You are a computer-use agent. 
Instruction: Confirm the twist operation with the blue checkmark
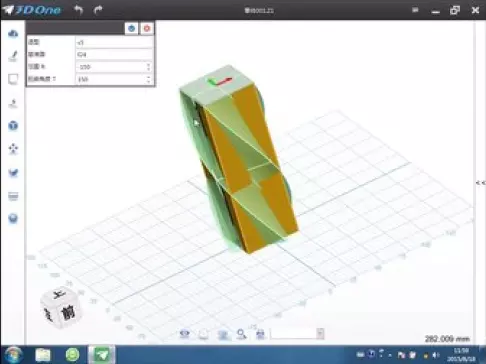click(x=132, y=29)
